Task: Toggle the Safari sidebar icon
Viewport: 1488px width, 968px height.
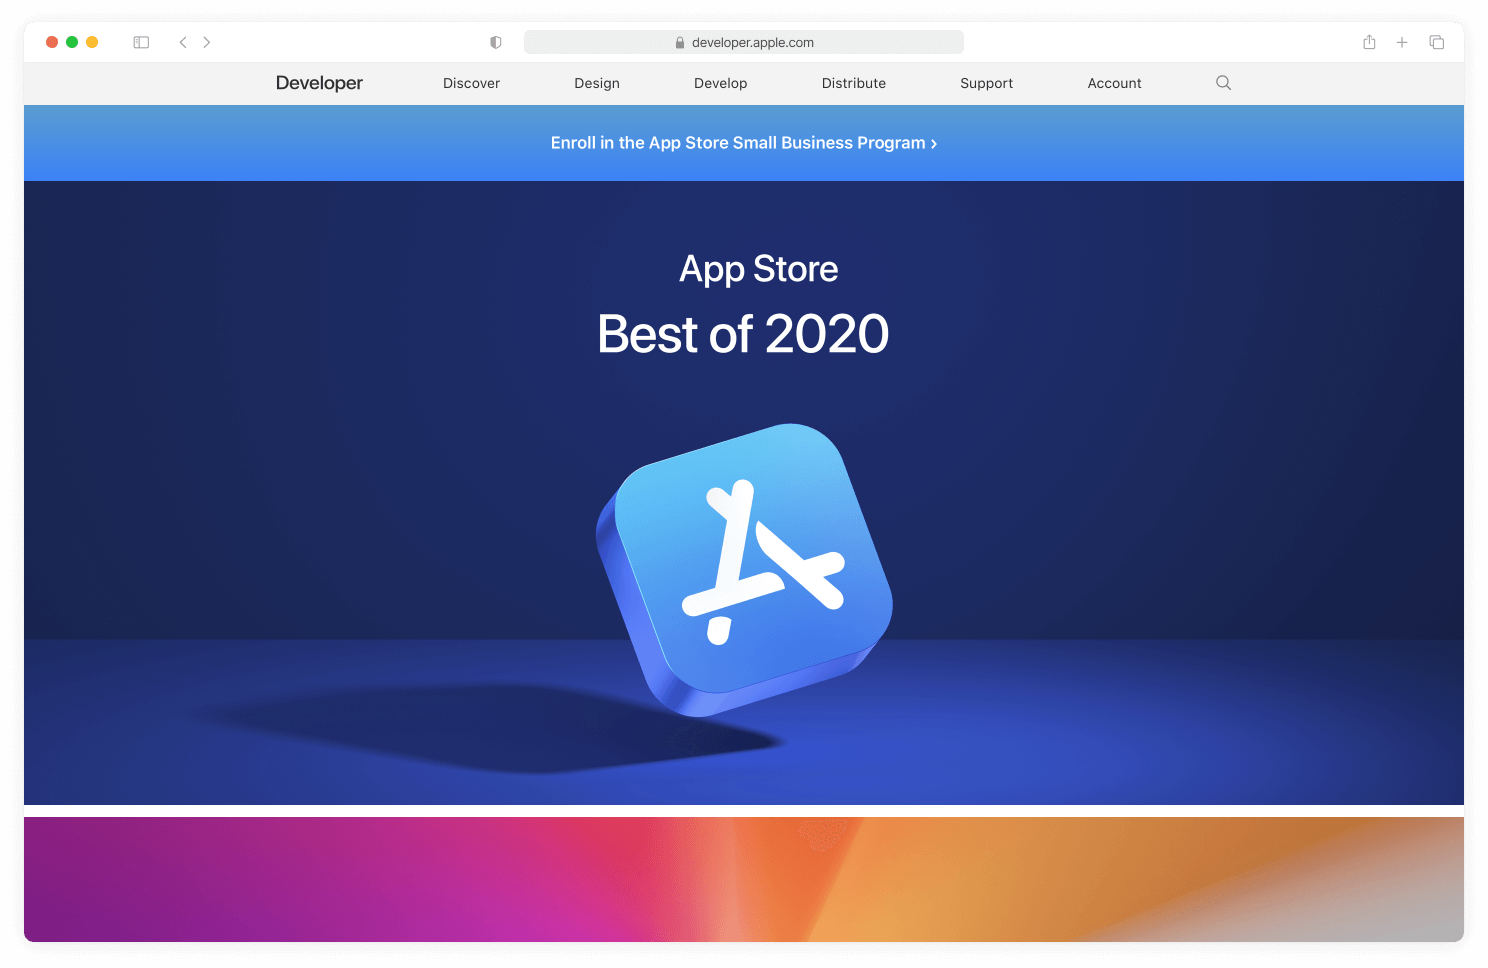Action: tap(141, 42)
